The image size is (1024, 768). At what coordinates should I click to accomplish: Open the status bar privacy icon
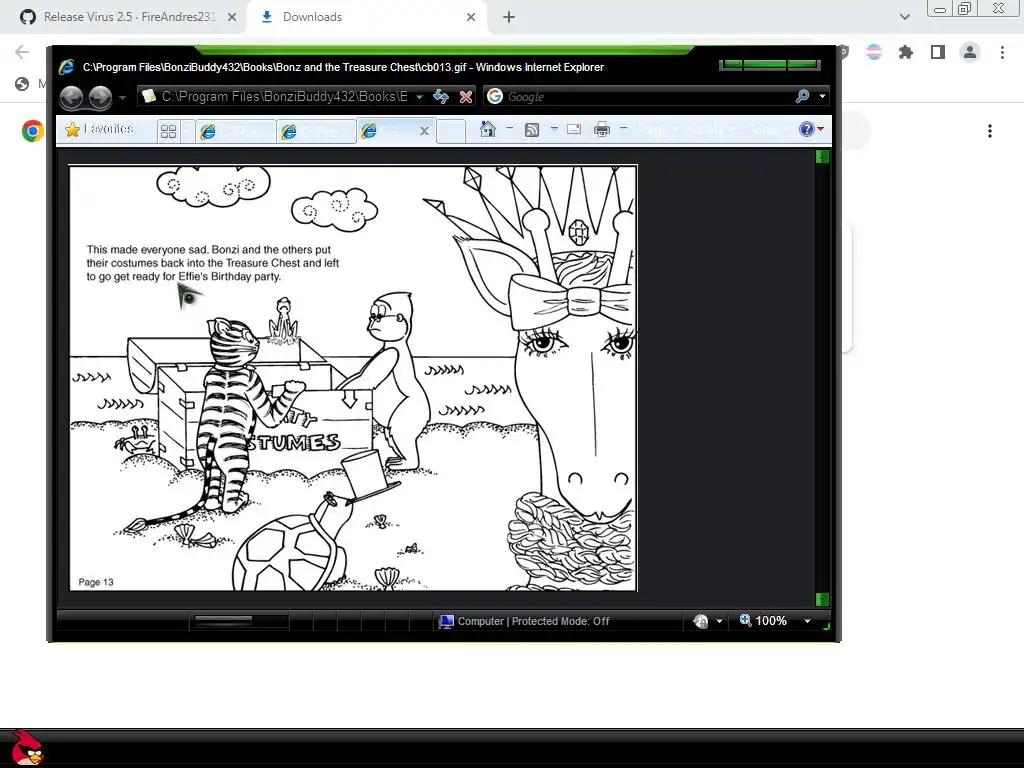(701, 621)
